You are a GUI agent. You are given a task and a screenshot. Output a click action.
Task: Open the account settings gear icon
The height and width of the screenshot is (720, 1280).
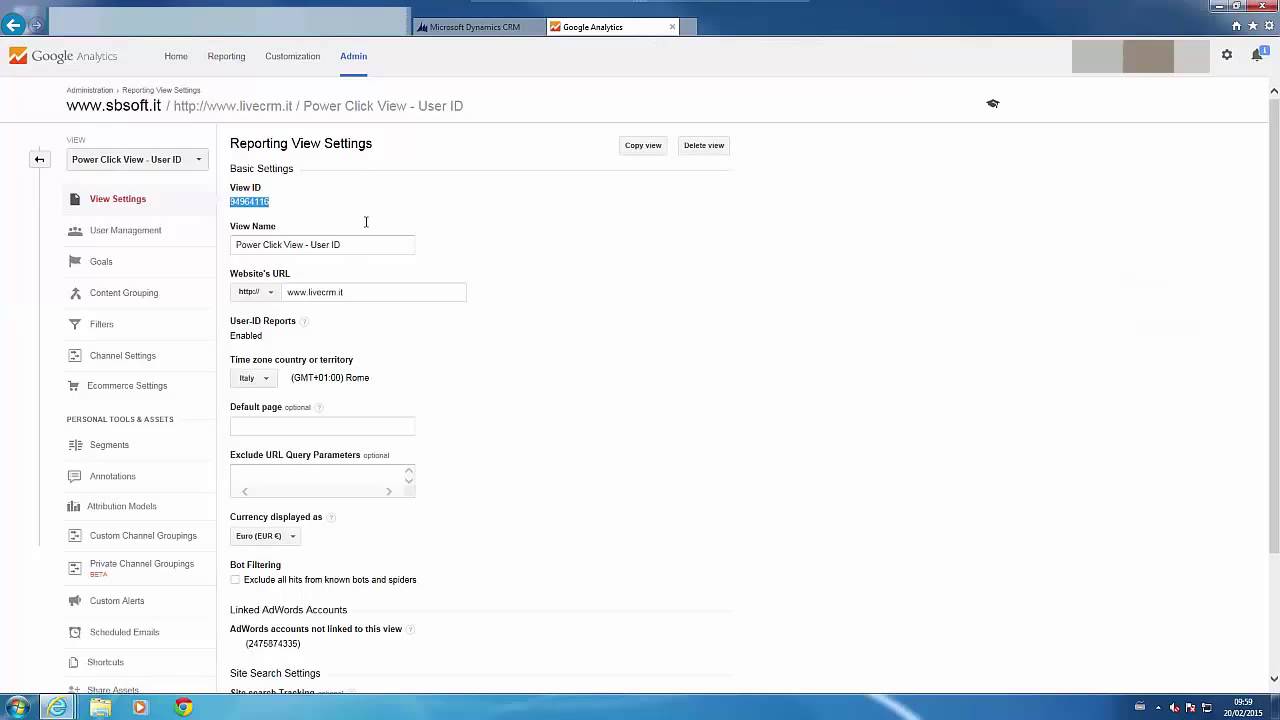[x=1227, y=55]
